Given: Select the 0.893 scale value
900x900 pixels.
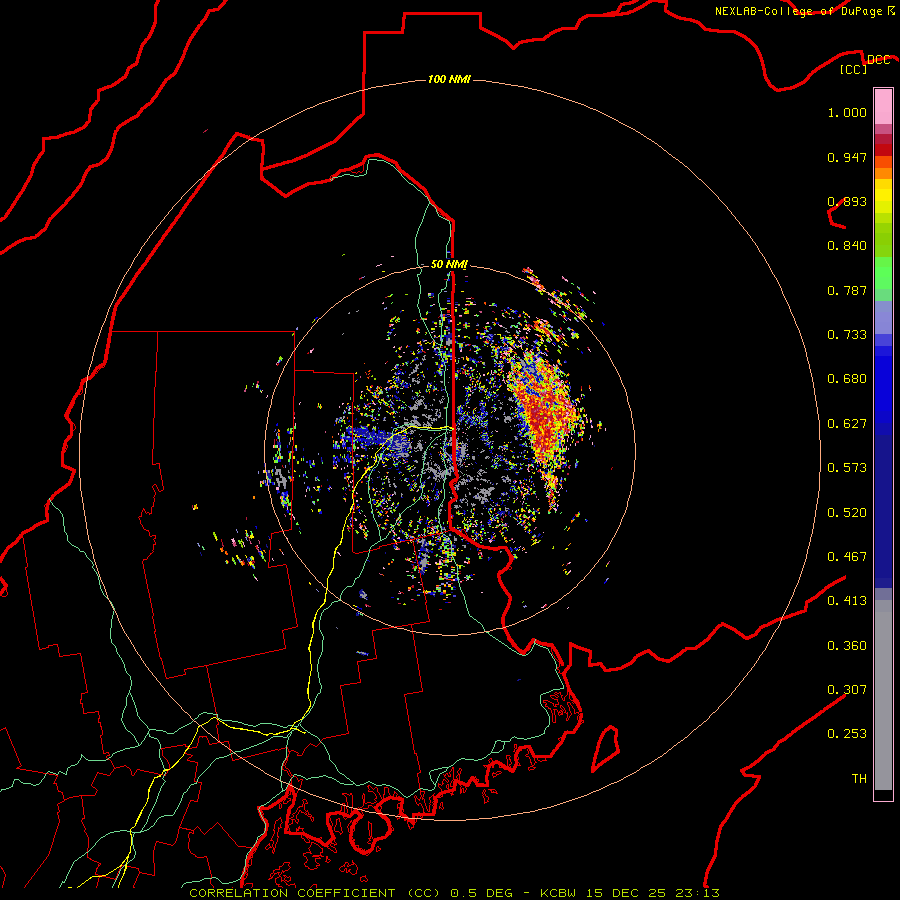Looking at the screenshot, I should pos(847,201).
